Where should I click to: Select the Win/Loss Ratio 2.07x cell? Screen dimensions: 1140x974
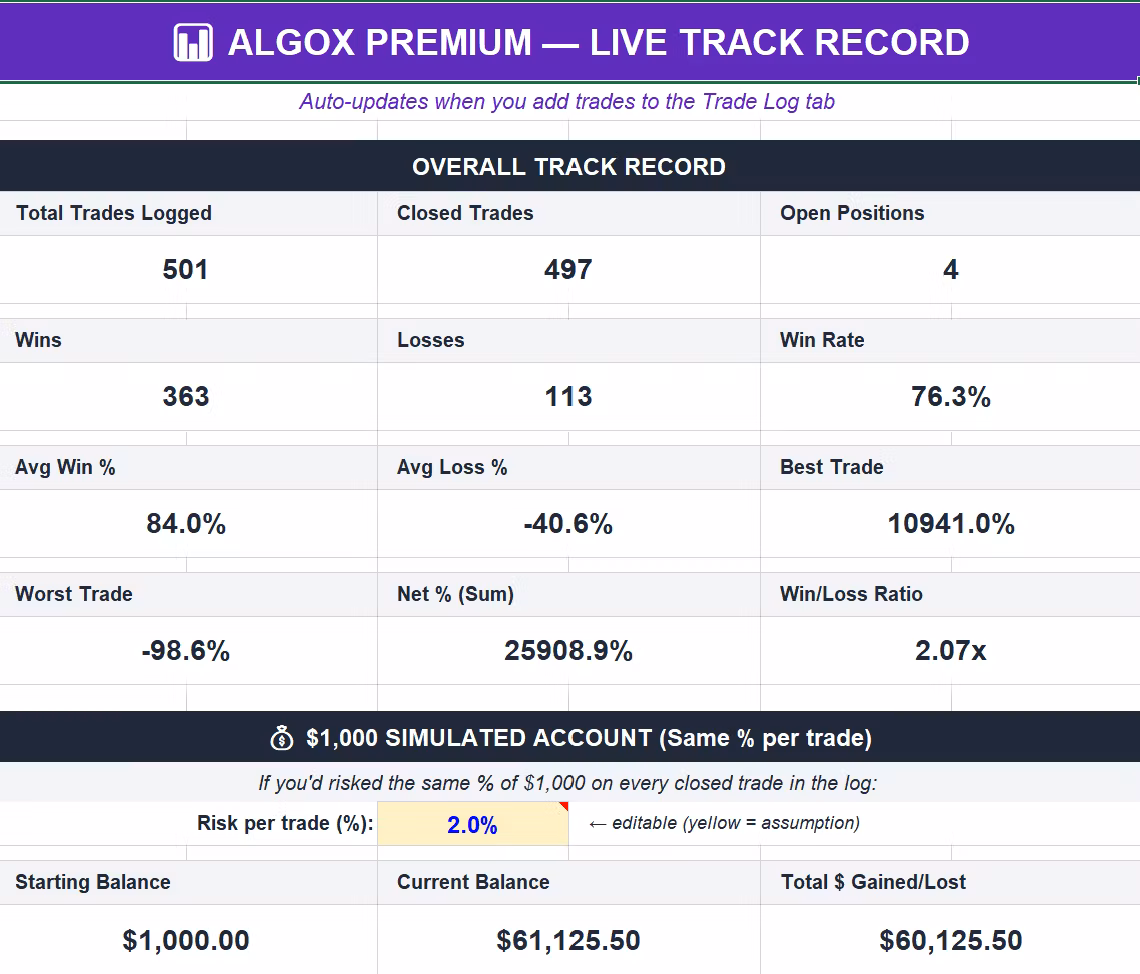[950, 651]
